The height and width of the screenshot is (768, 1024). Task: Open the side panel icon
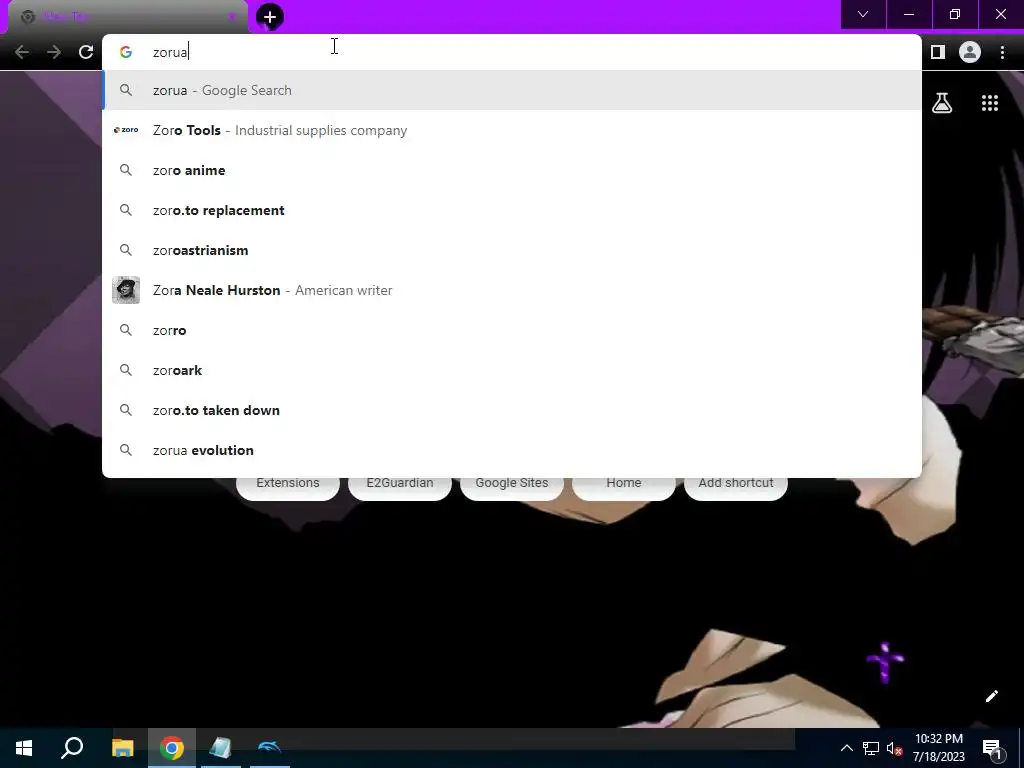[x=938, y=52]
